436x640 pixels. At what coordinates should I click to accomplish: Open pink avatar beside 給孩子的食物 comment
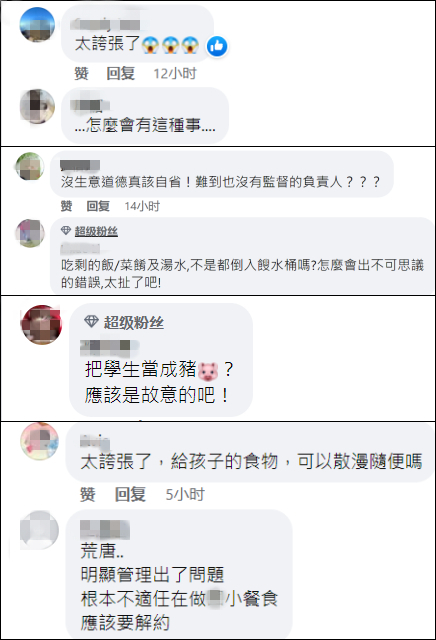(x=40, y=442)
